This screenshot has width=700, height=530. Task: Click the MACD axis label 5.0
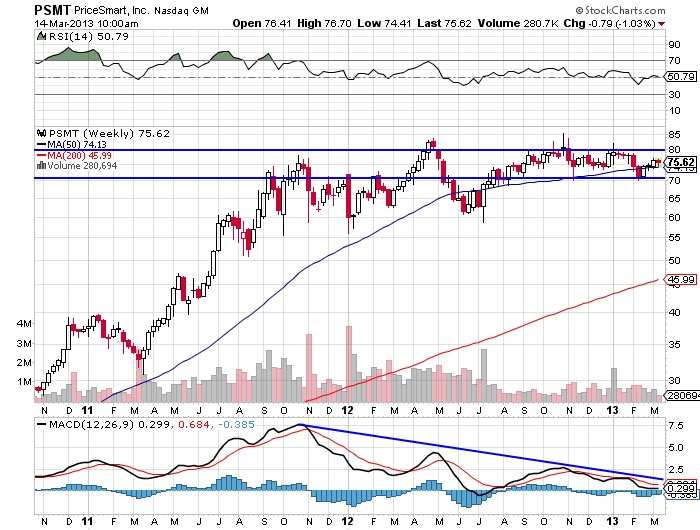click(676, 447)
